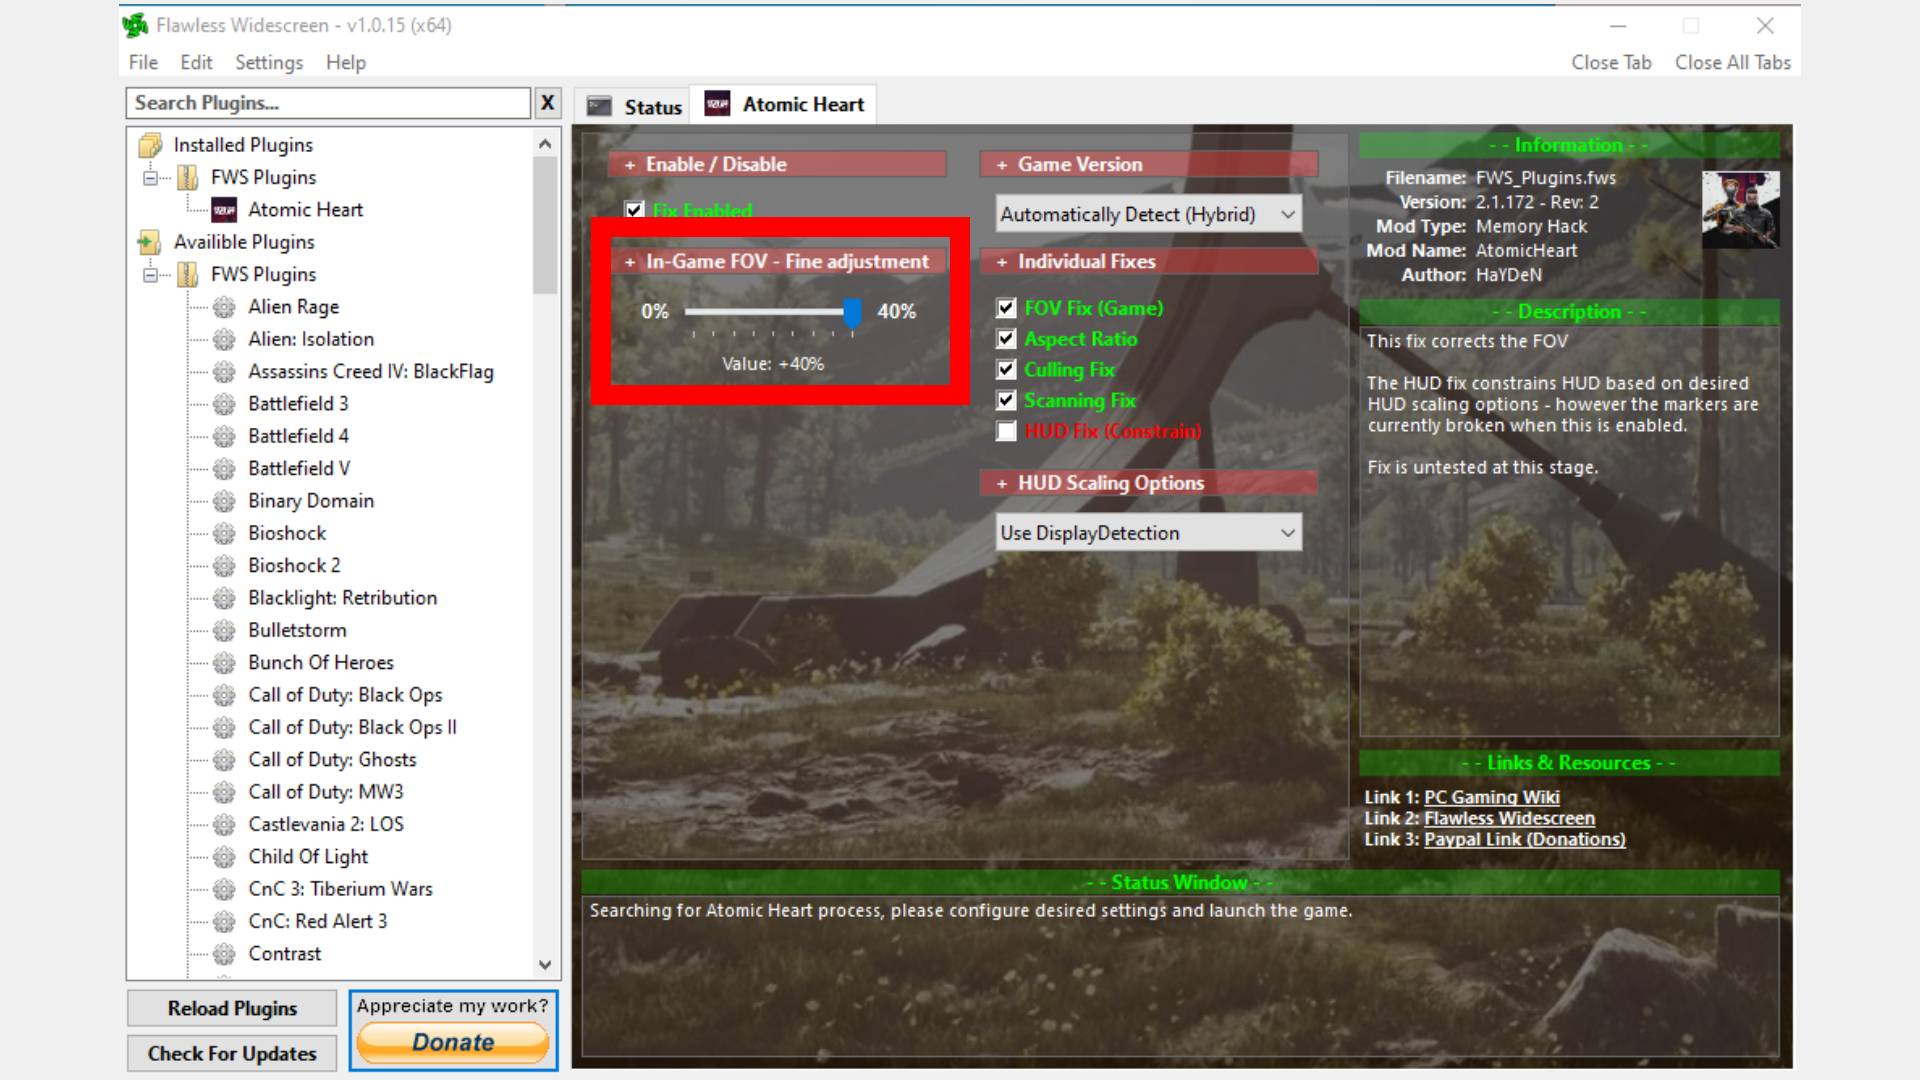Screen dimensions: 1920x1080
Task: Enable the HUD Fix Constrain checkbox
Action: [1007, 431]
